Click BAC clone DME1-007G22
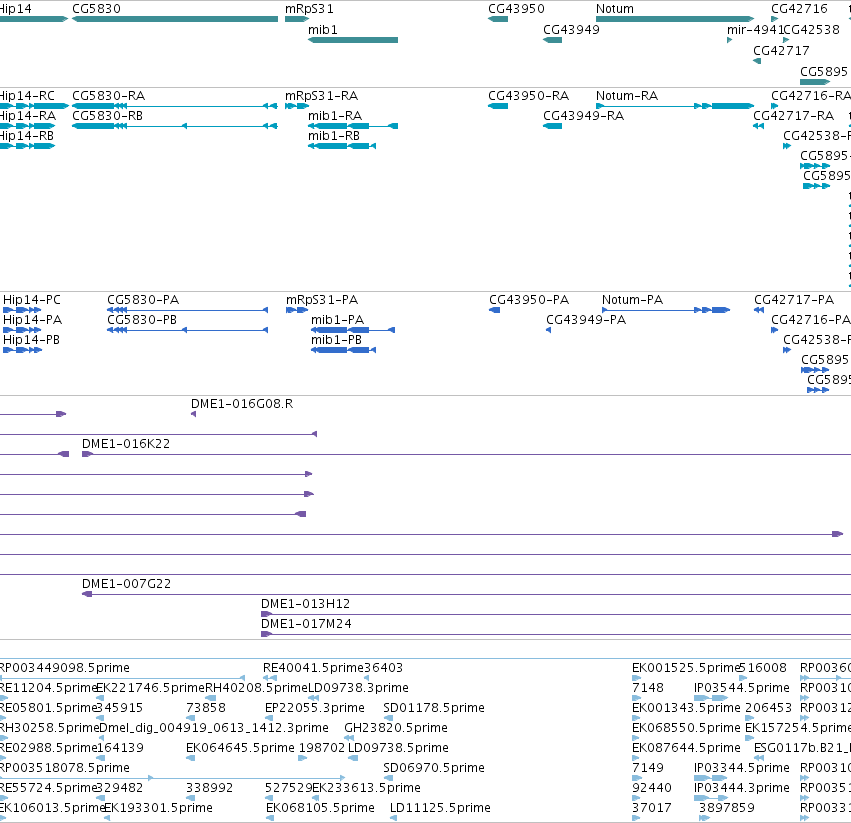 coord(466,594)
